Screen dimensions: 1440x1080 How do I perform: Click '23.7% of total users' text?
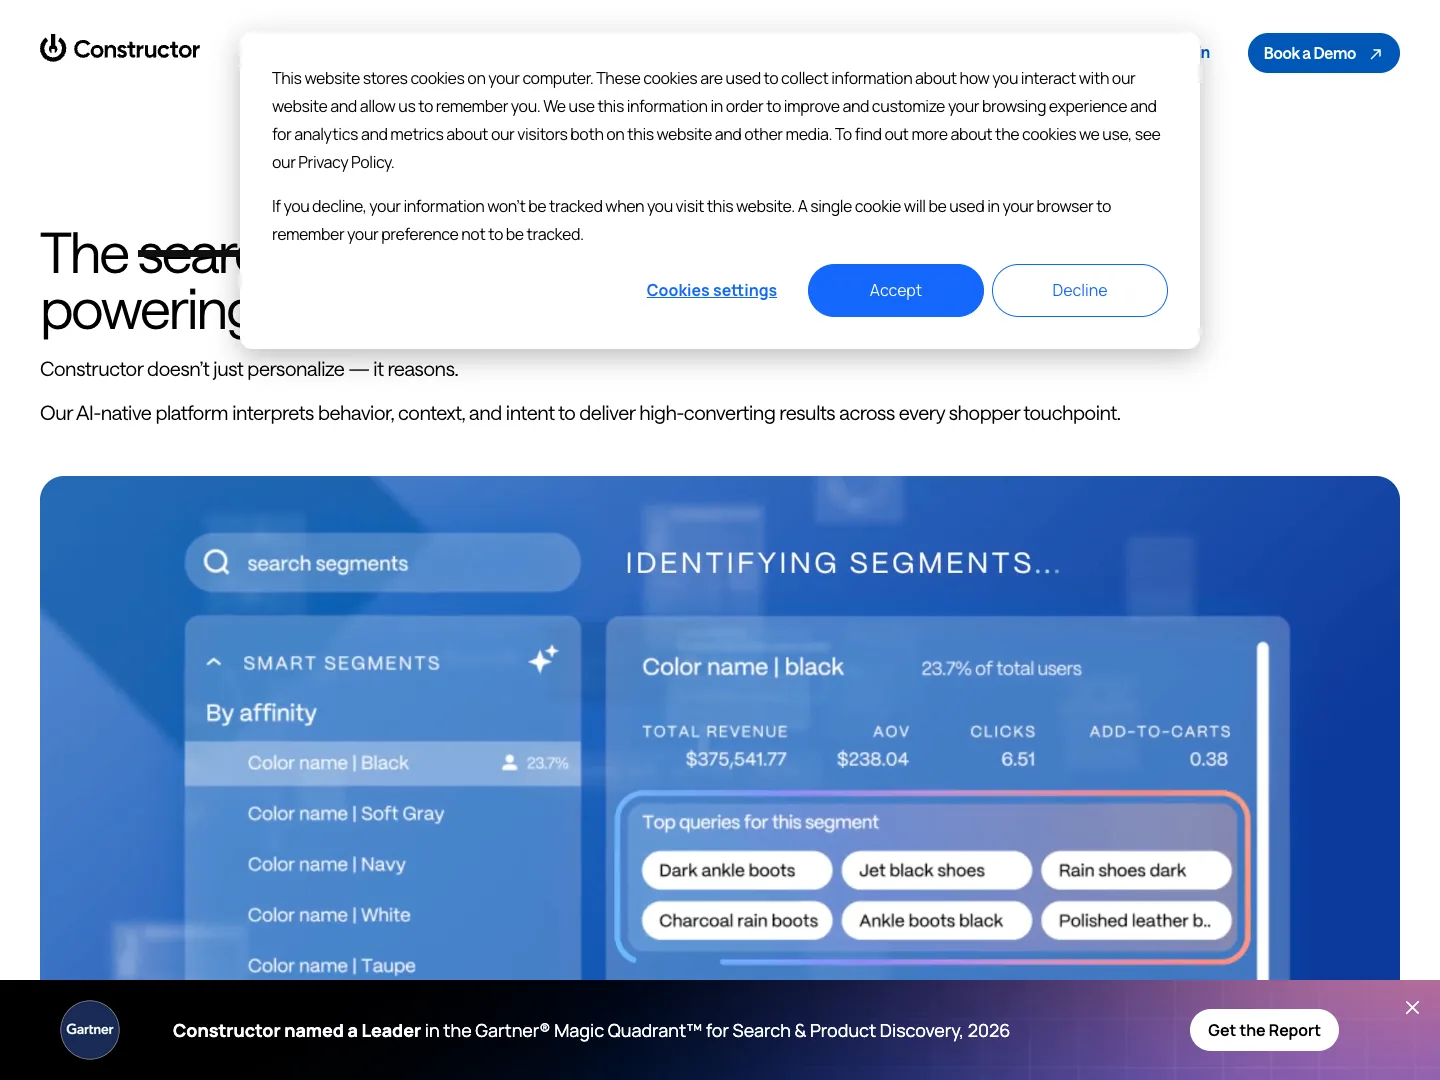point(1001,668)
